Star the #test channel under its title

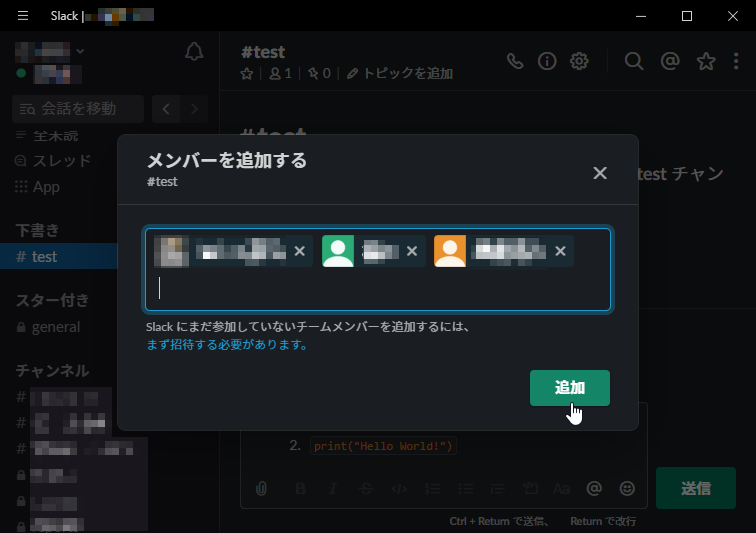247,73
